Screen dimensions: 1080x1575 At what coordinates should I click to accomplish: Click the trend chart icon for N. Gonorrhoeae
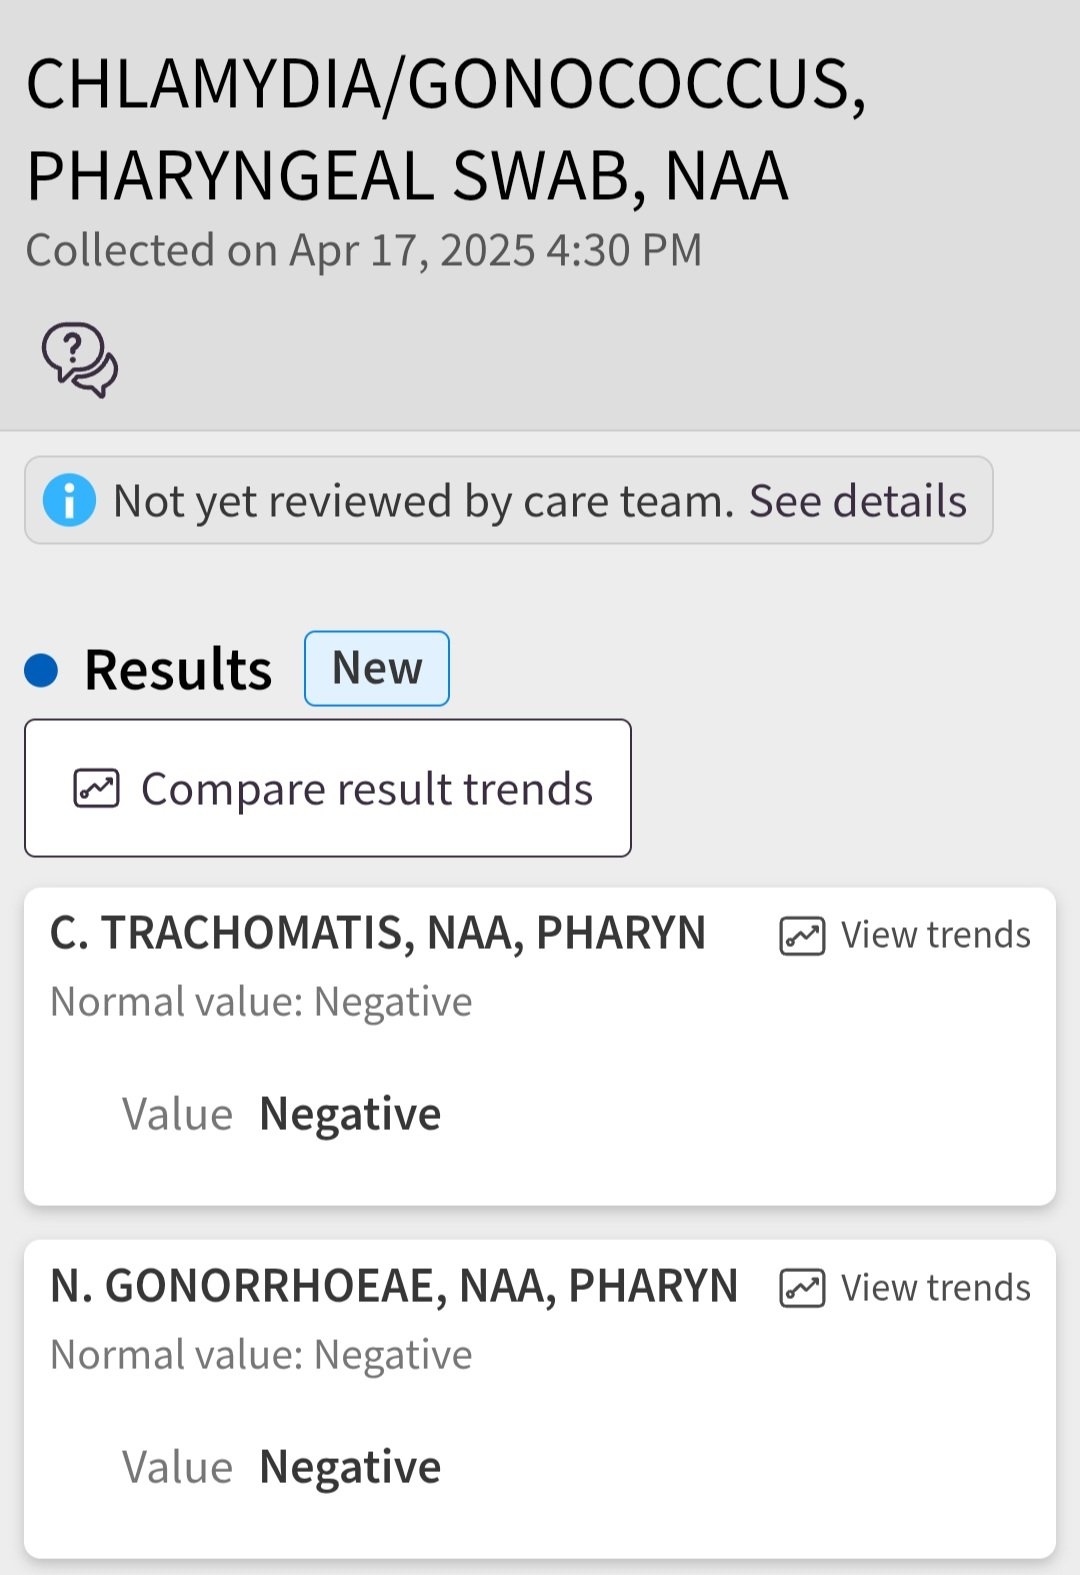pos(802,1288)
